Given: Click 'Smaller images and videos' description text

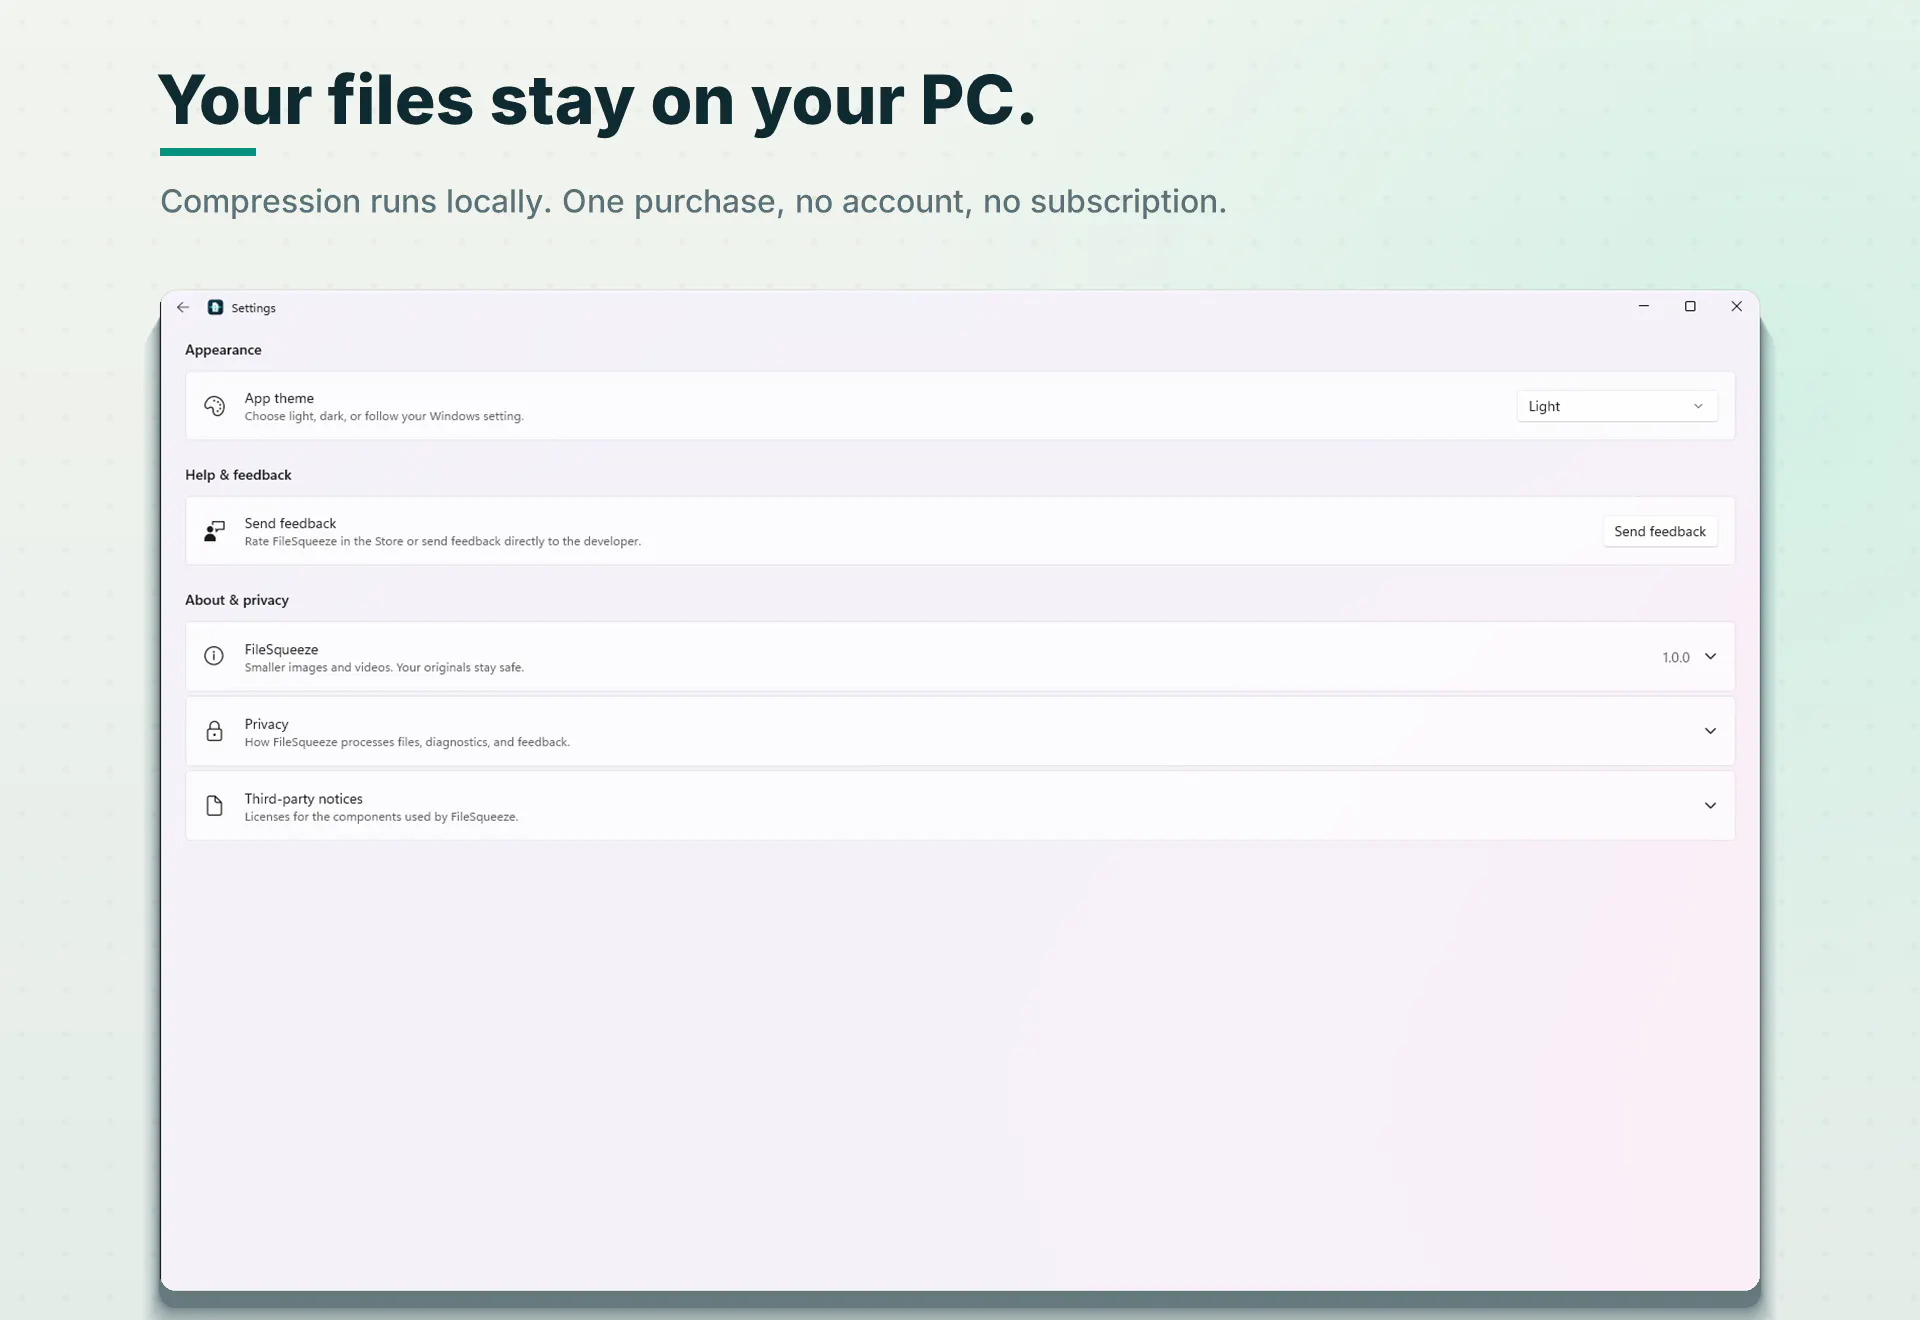Looking at the screenshot, I should (384, 667).
